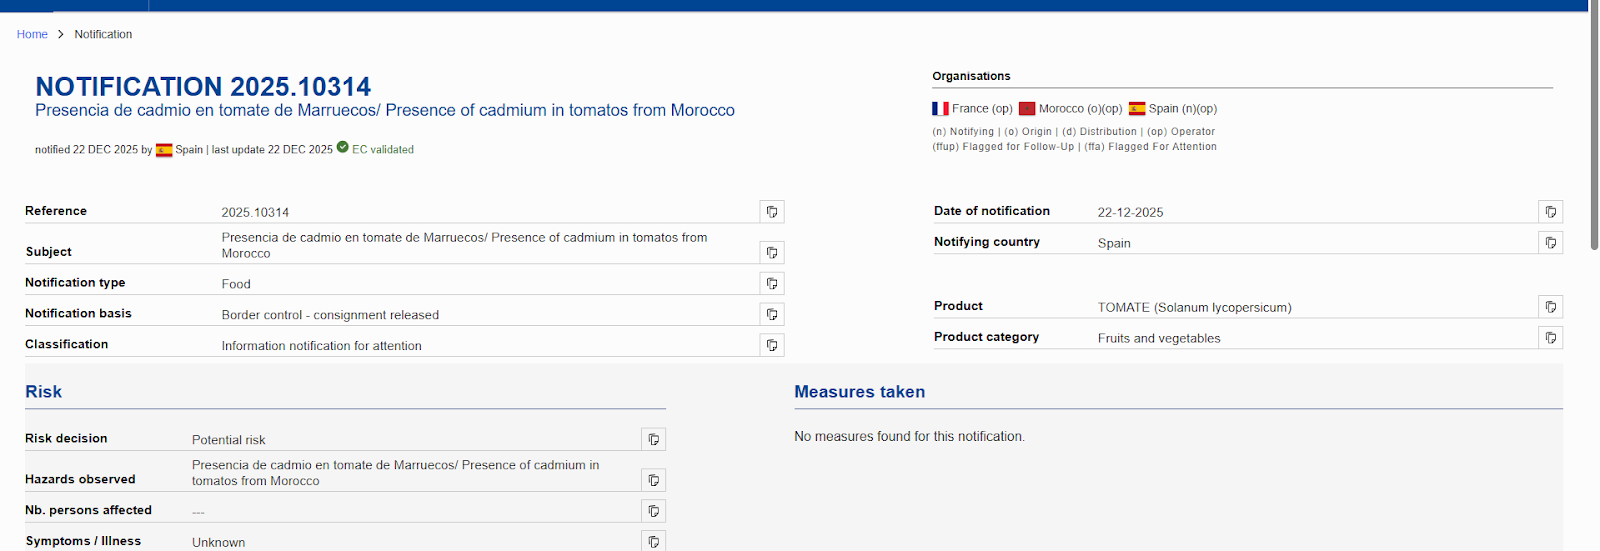Click the vertical page scrollbar

(1594, 130)
